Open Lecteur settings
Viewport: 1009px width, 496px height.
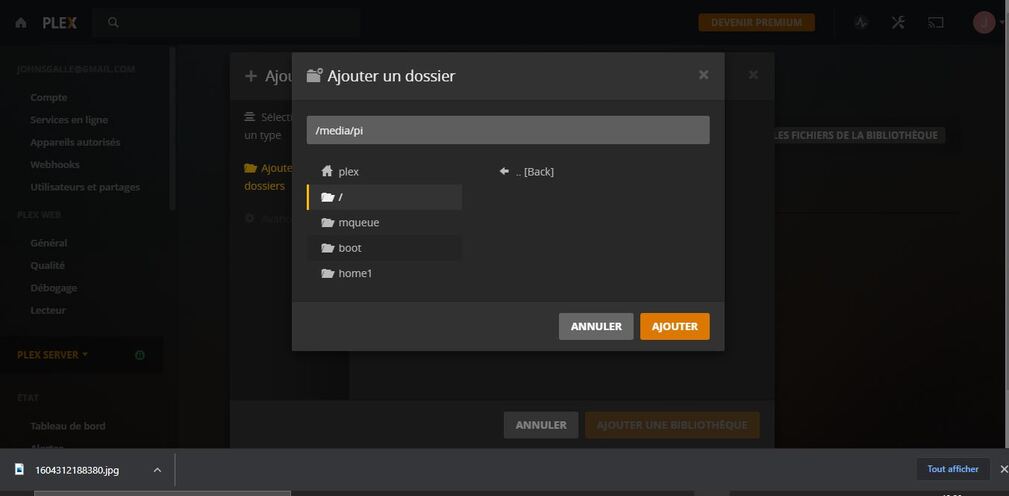(x=48, y=310)
